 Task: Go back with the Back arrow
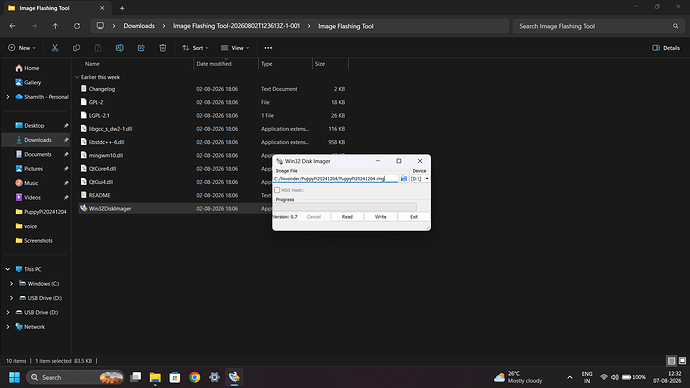pyautogui.click(x=12, y=26)
